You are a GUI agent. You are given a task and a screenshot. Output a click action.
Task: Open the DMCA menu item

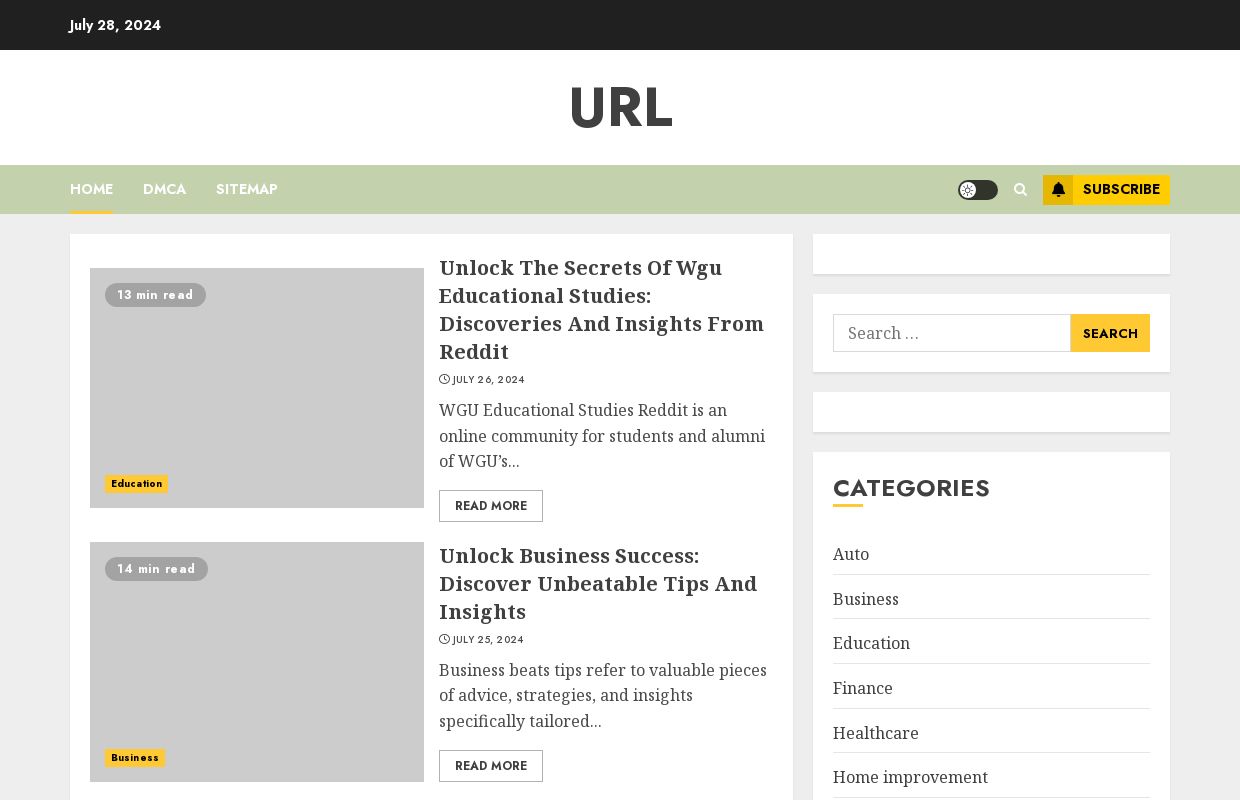(x=164, y=189)
